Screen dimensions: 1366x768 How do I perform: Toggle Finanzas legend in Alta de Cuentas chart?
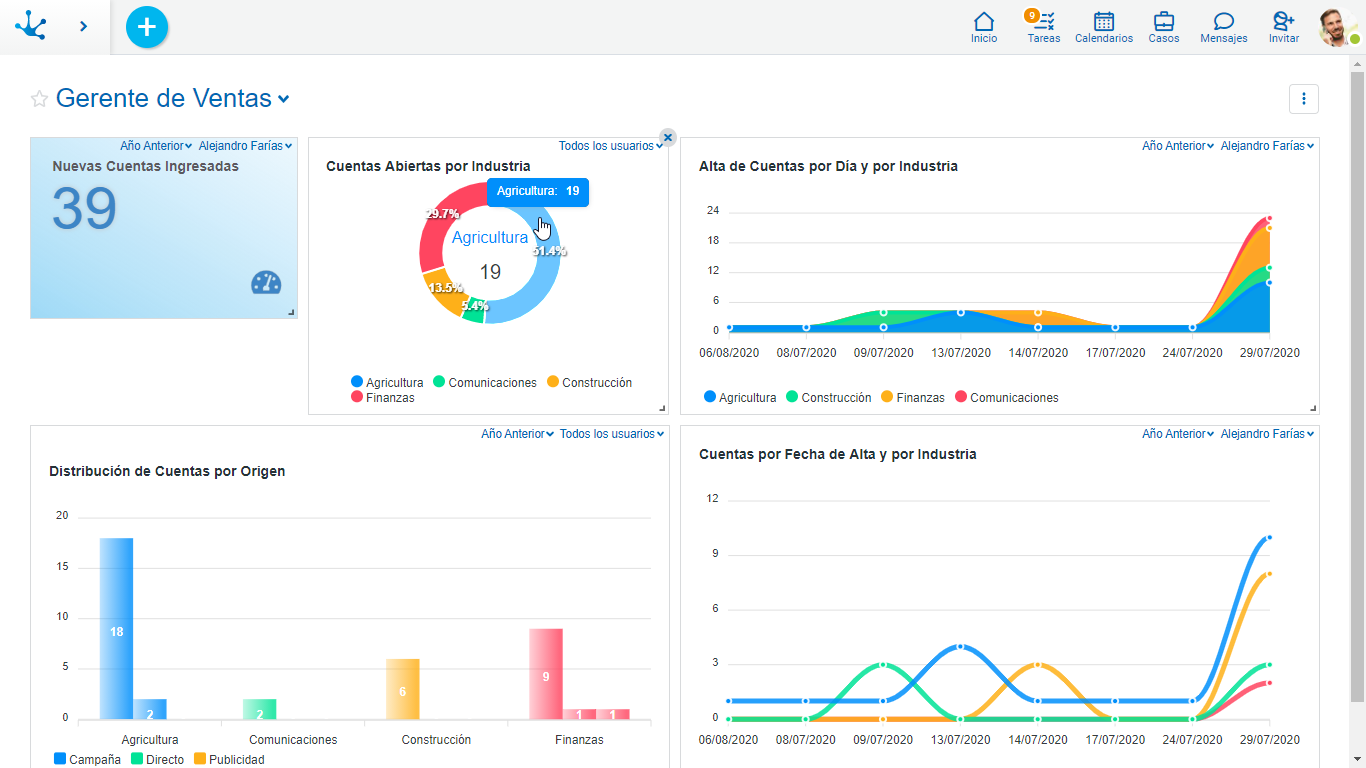913,398
